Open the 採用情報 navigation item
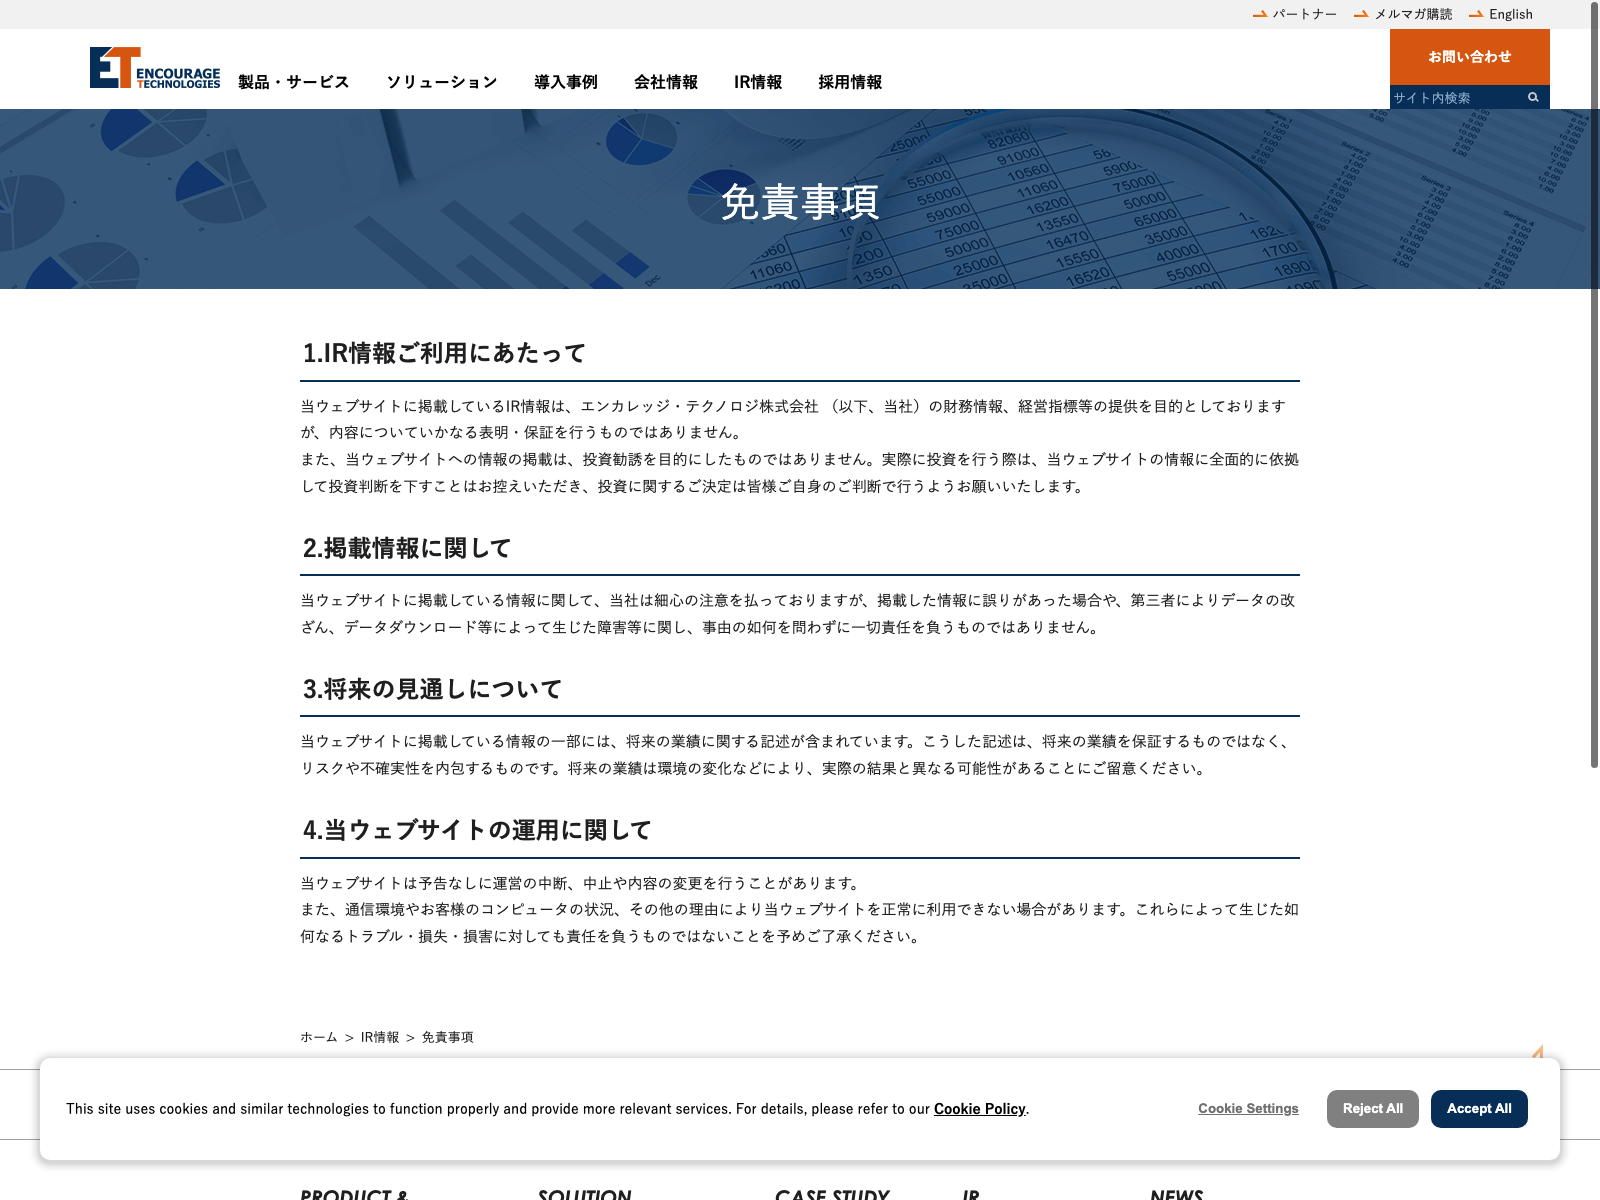1600x1200 pixels. coord(850,82)
